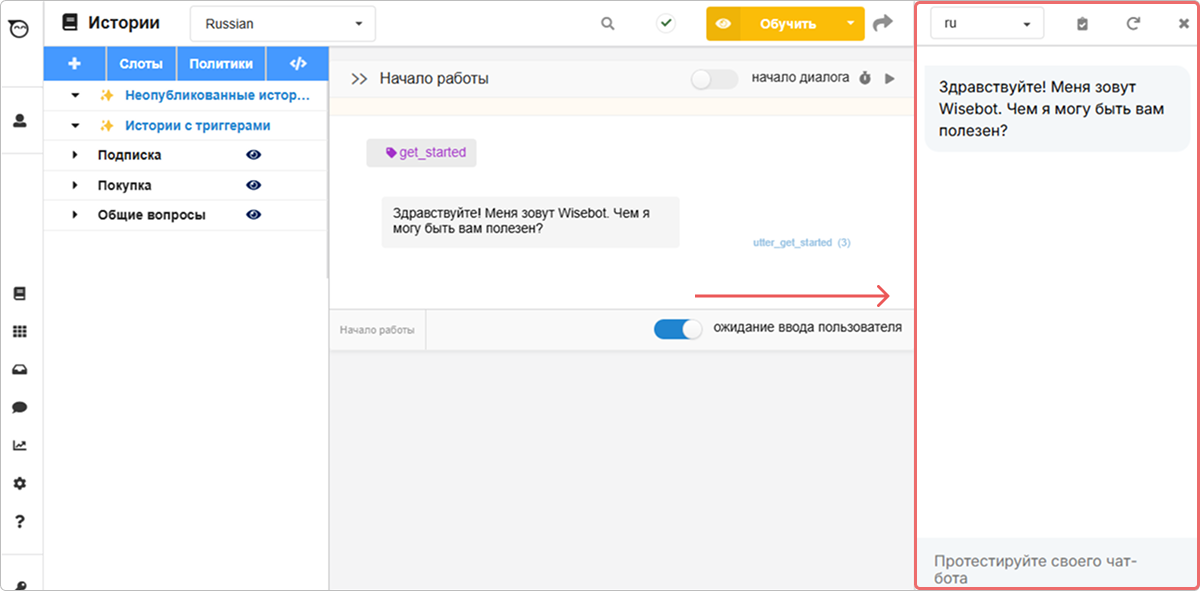Click the add story plus button

pos(74,64)
